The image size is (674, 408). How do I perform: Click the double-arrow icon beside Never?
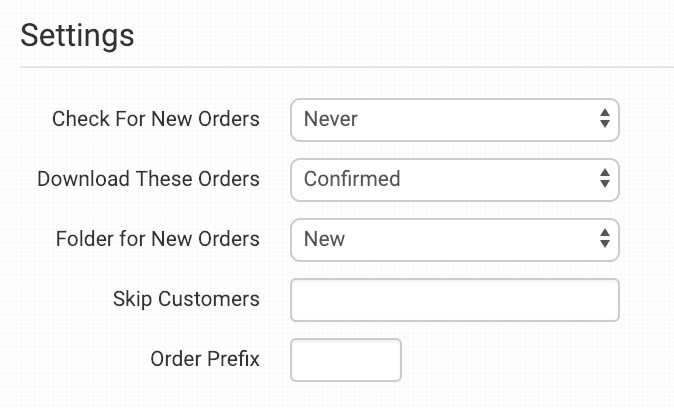tap(604, 119)
